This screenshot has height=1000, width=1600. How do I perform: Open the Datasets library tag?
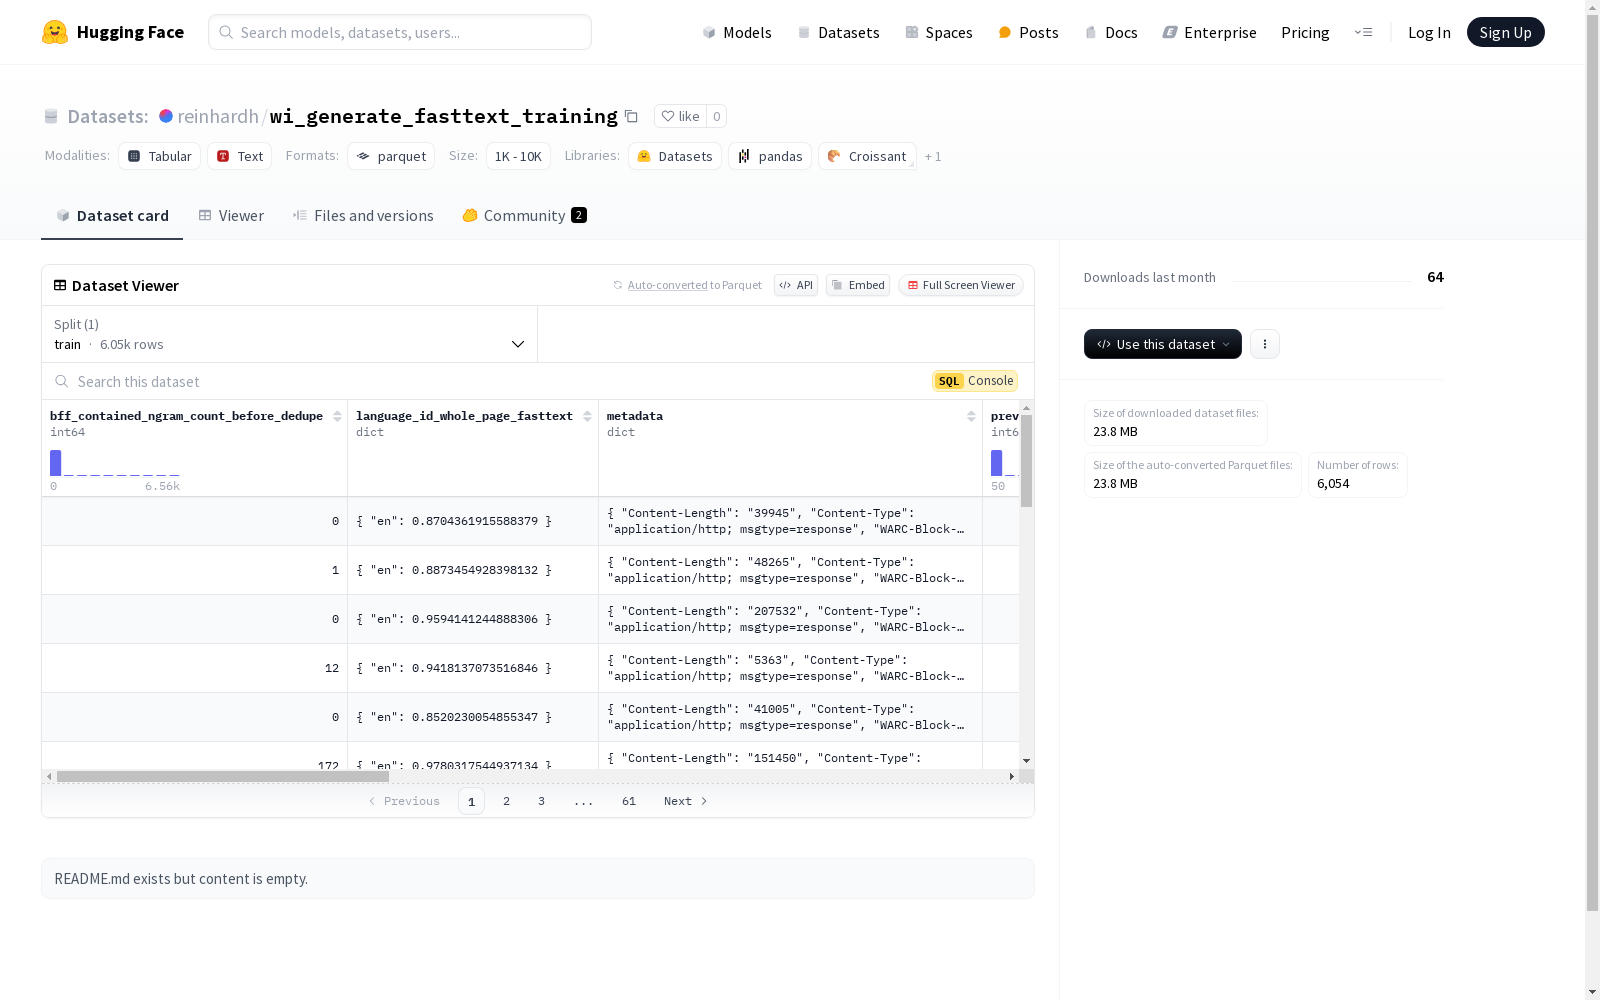pos(675,156)
